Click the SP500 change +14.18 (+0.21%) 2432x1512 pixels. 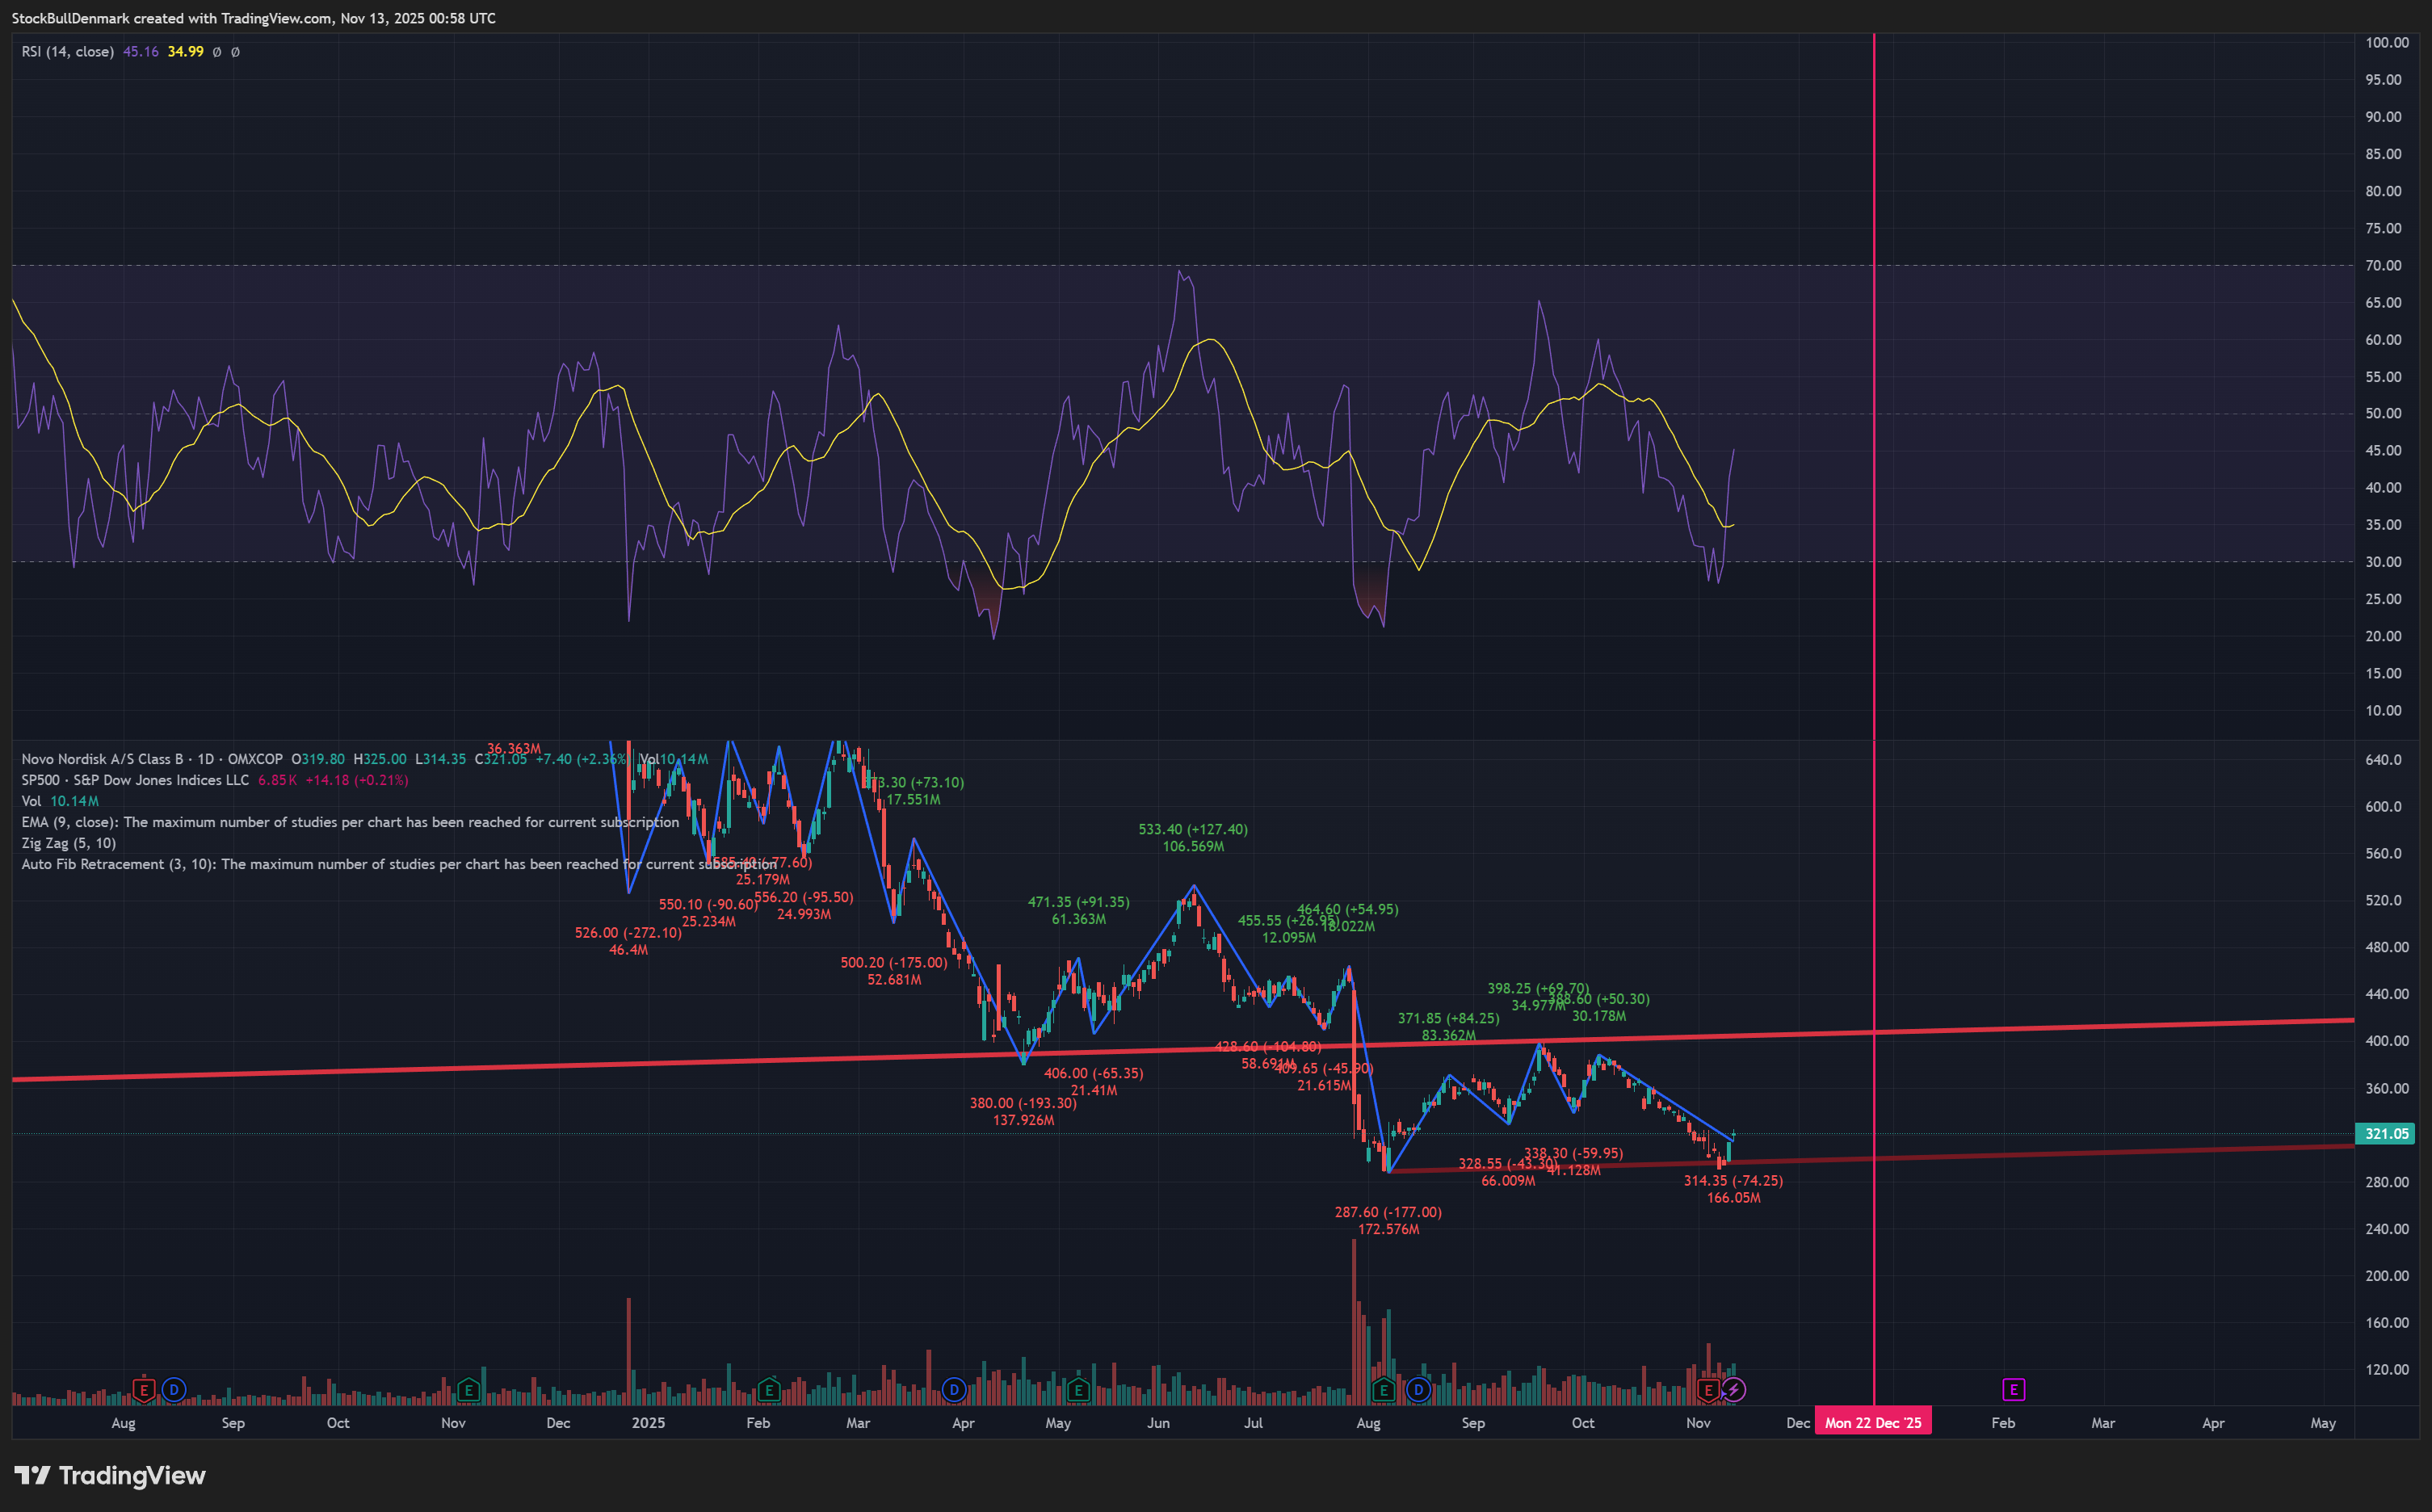[x=356, y=780]
